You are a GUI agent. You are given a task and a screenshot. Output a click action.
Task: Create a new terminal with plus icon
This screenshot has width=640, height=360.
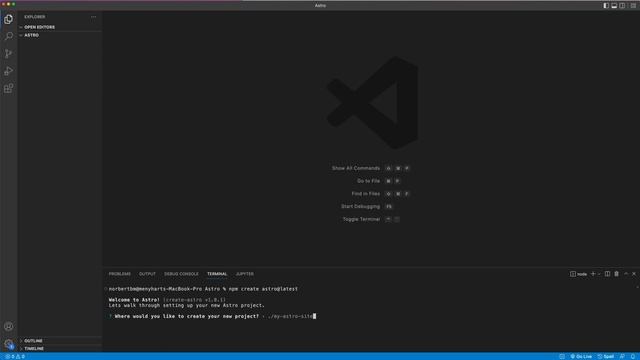point(593,274)
